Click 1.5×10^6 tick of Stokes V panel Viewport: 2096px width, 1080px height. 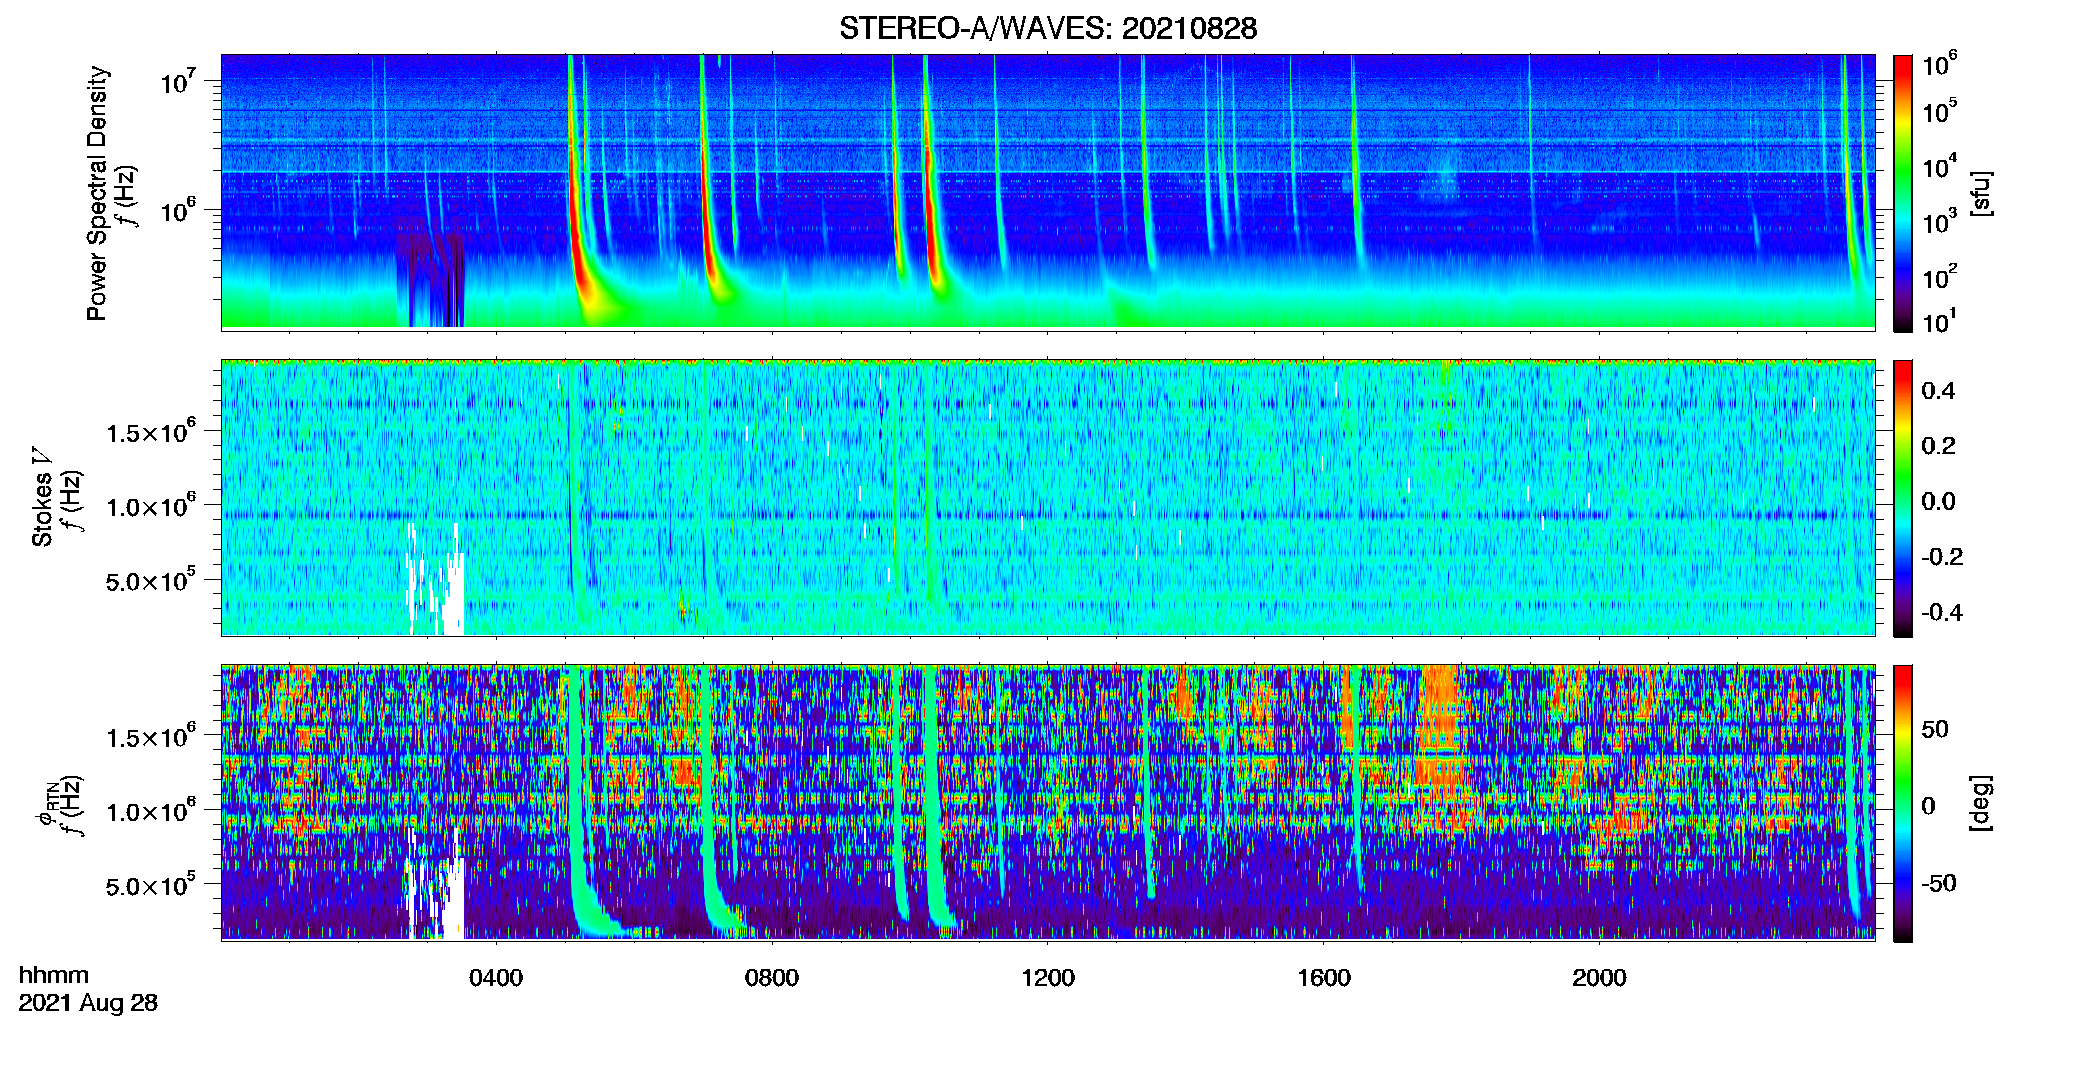point(151,431)
